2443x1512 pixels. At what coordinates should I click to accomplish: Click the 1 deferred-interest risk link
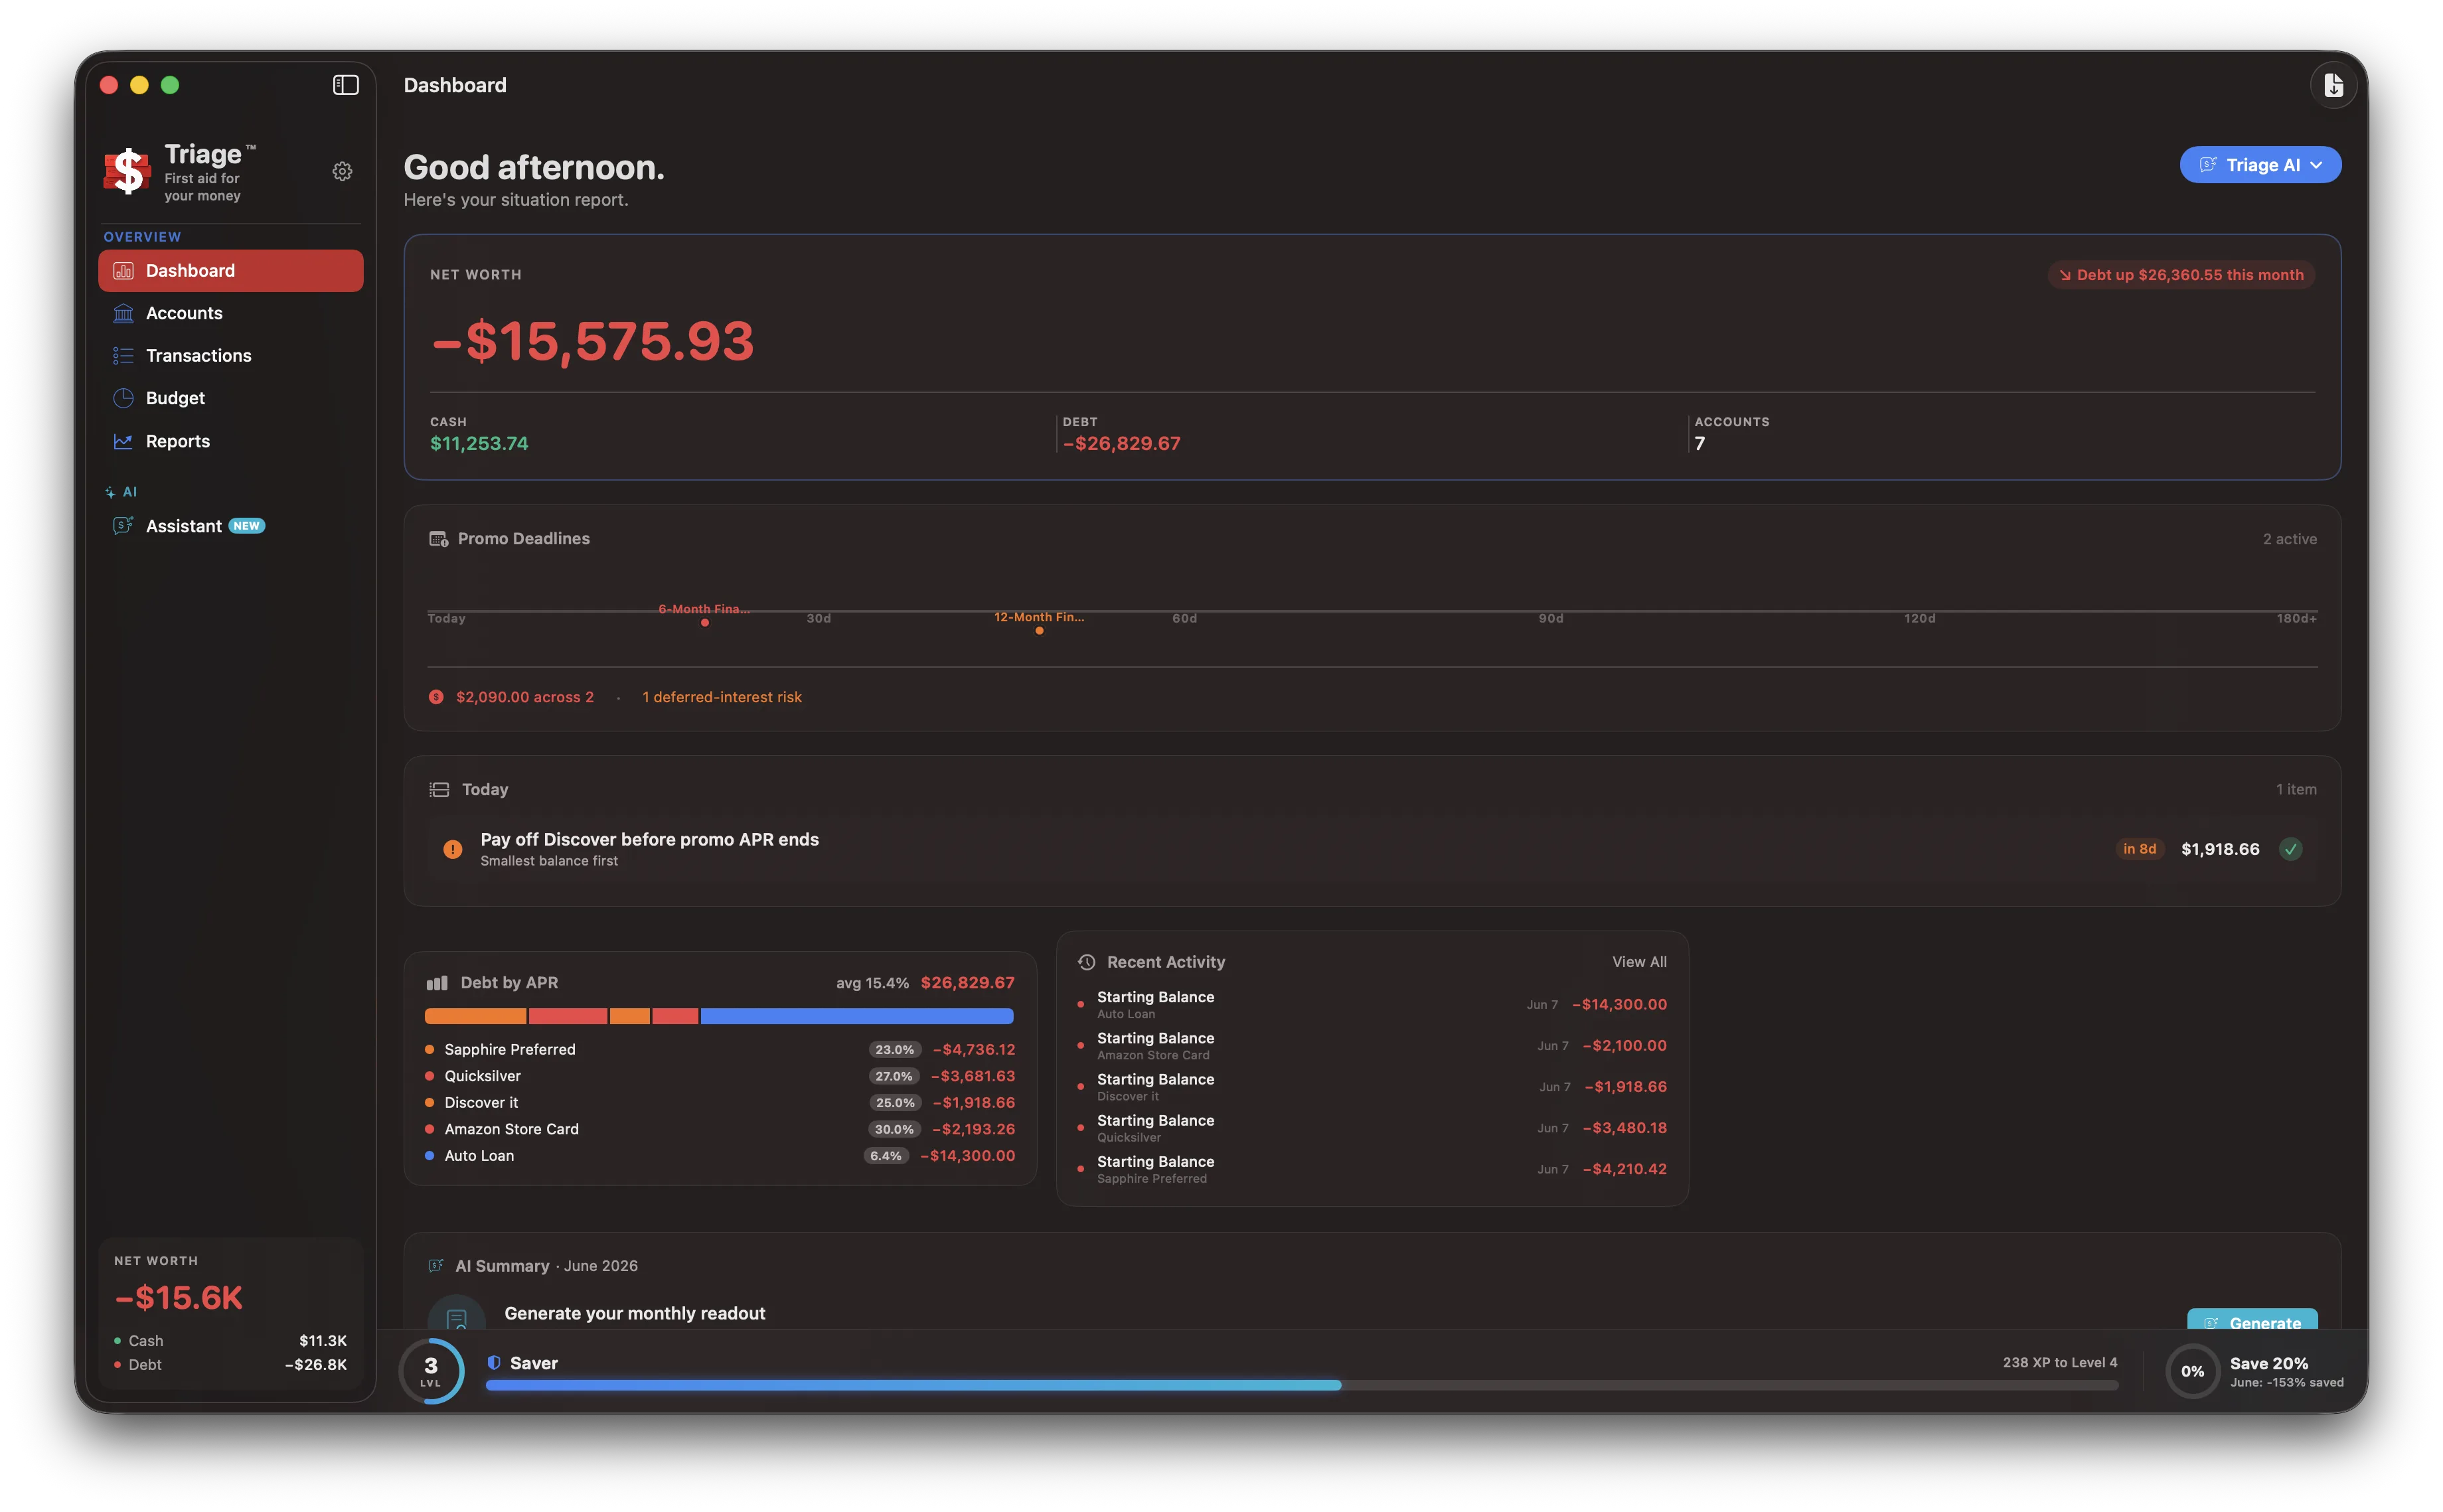point(722,697)
